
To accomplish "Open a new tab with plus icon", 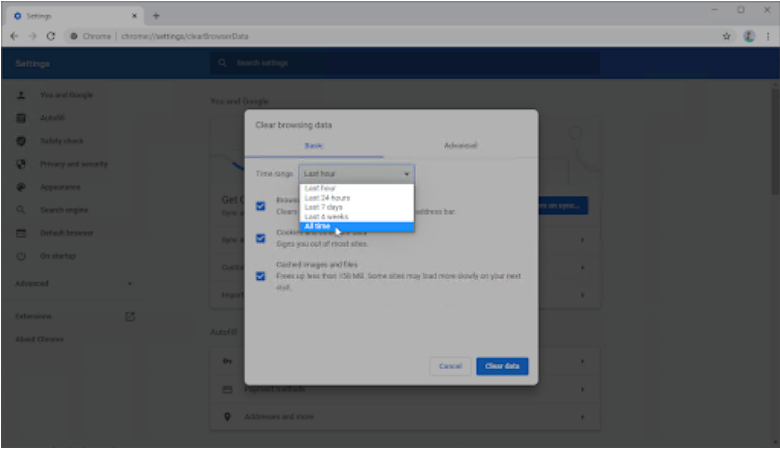I will [156, 15].
